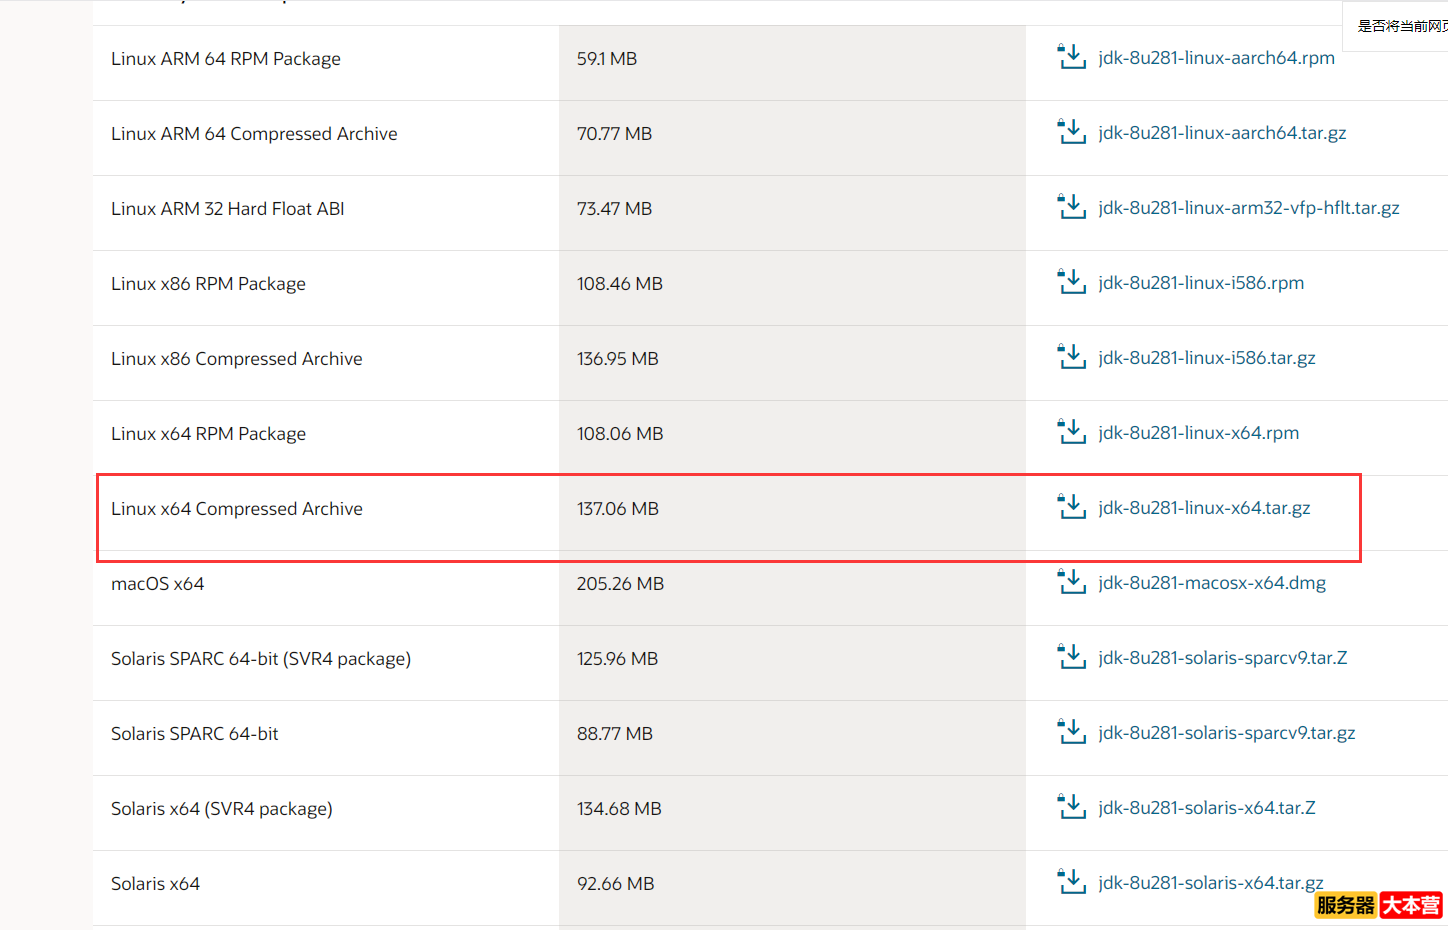
Task: Click the 73.47 MB file size
Action: click(x=614, y=209)
